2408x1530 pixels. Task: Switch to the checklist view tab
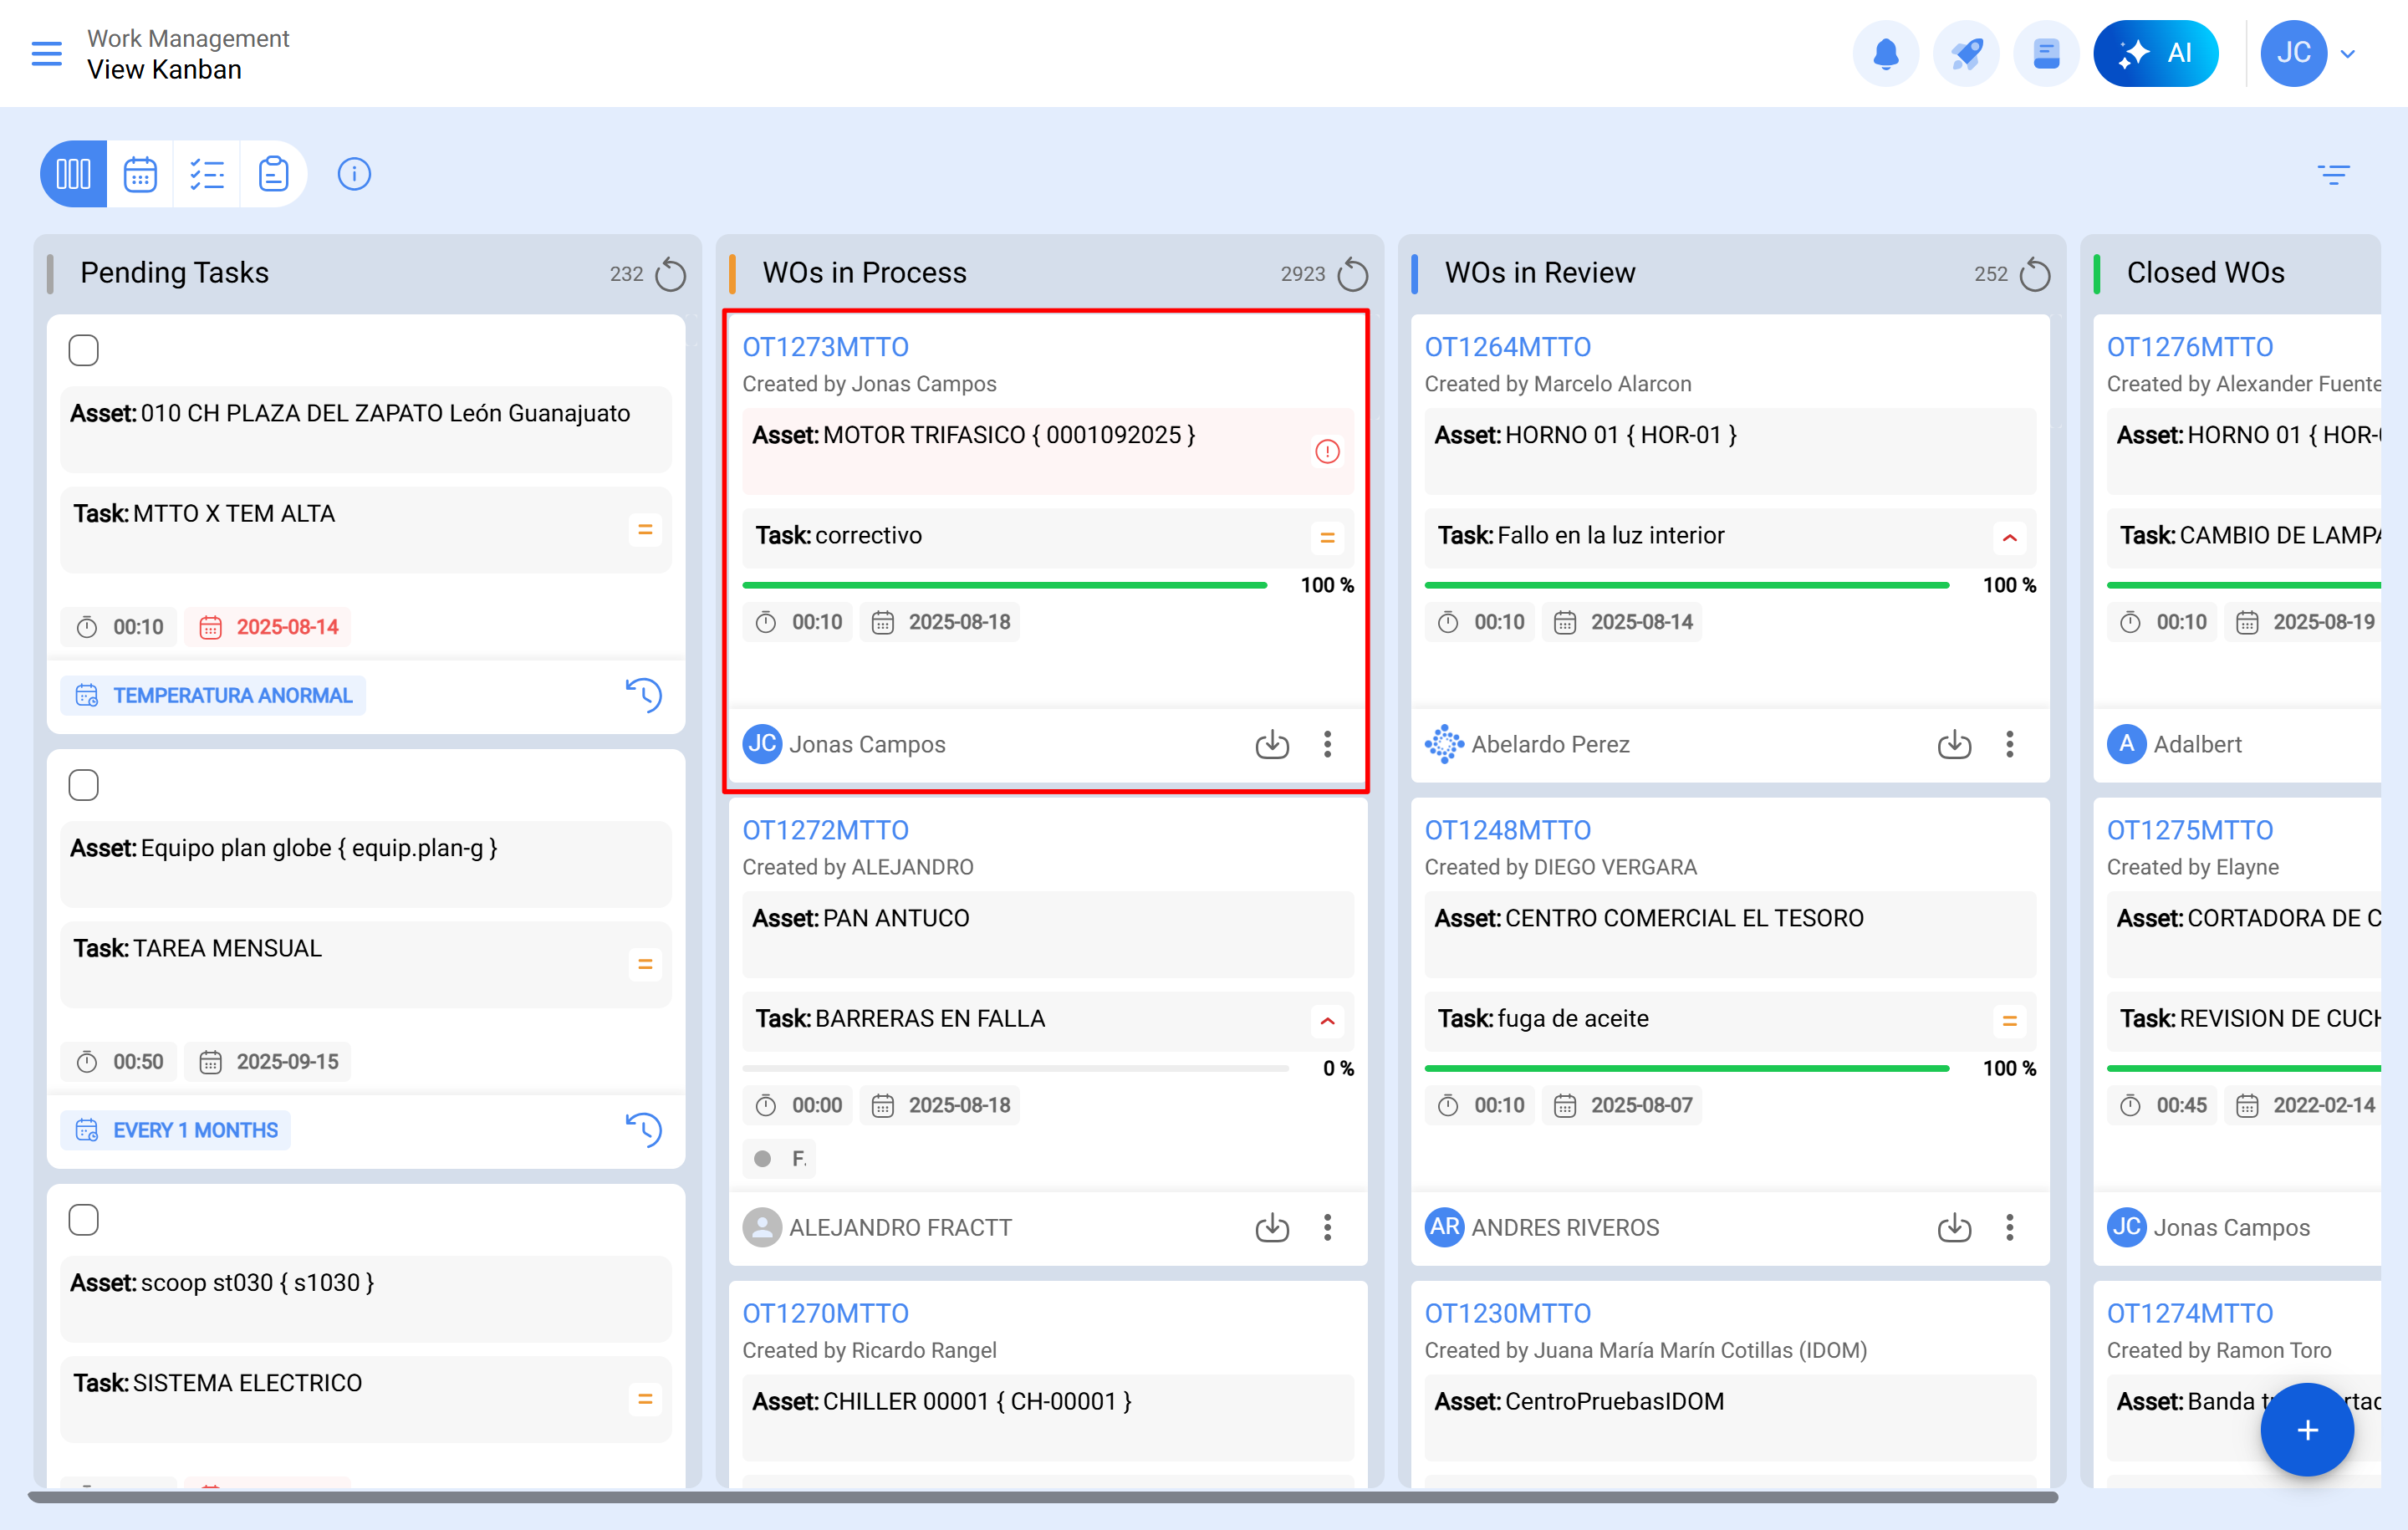tap(206, 174)
